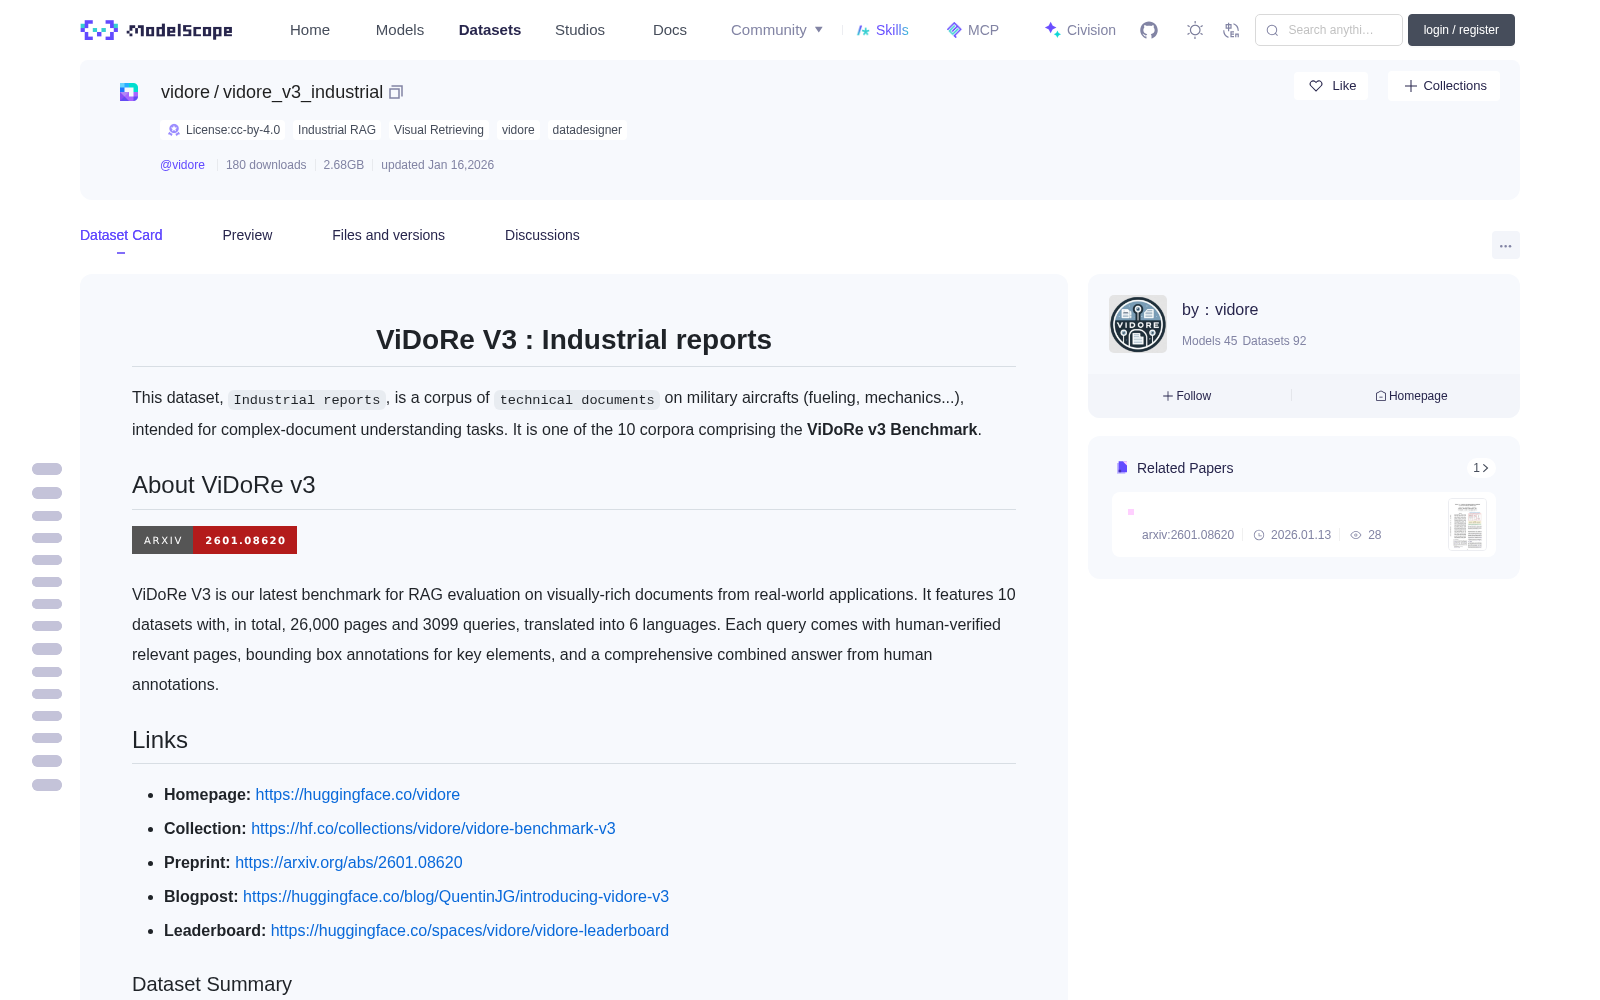Click the arXiv 2601.08620 badge

point(214,540)
